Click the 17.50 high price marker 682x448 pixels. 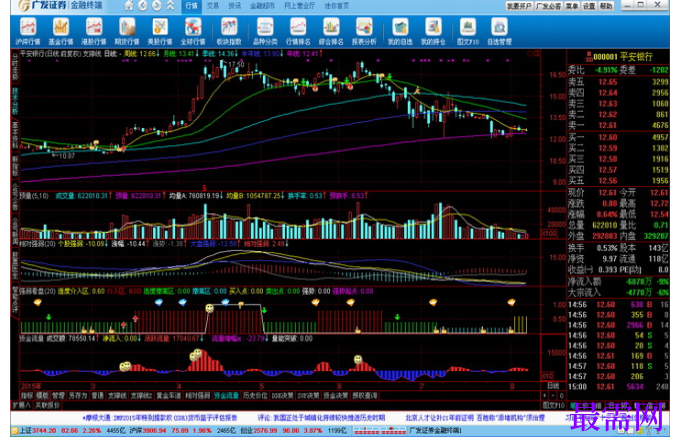tap(236, 64)
